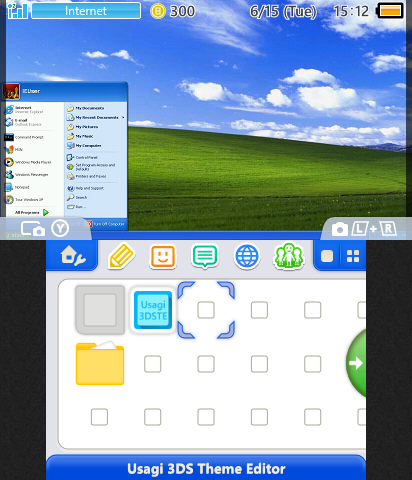Image resolution: width=412 pixels, height=480 pixels.
Task: Click the Play Coin icon
Action: [158, 11]
